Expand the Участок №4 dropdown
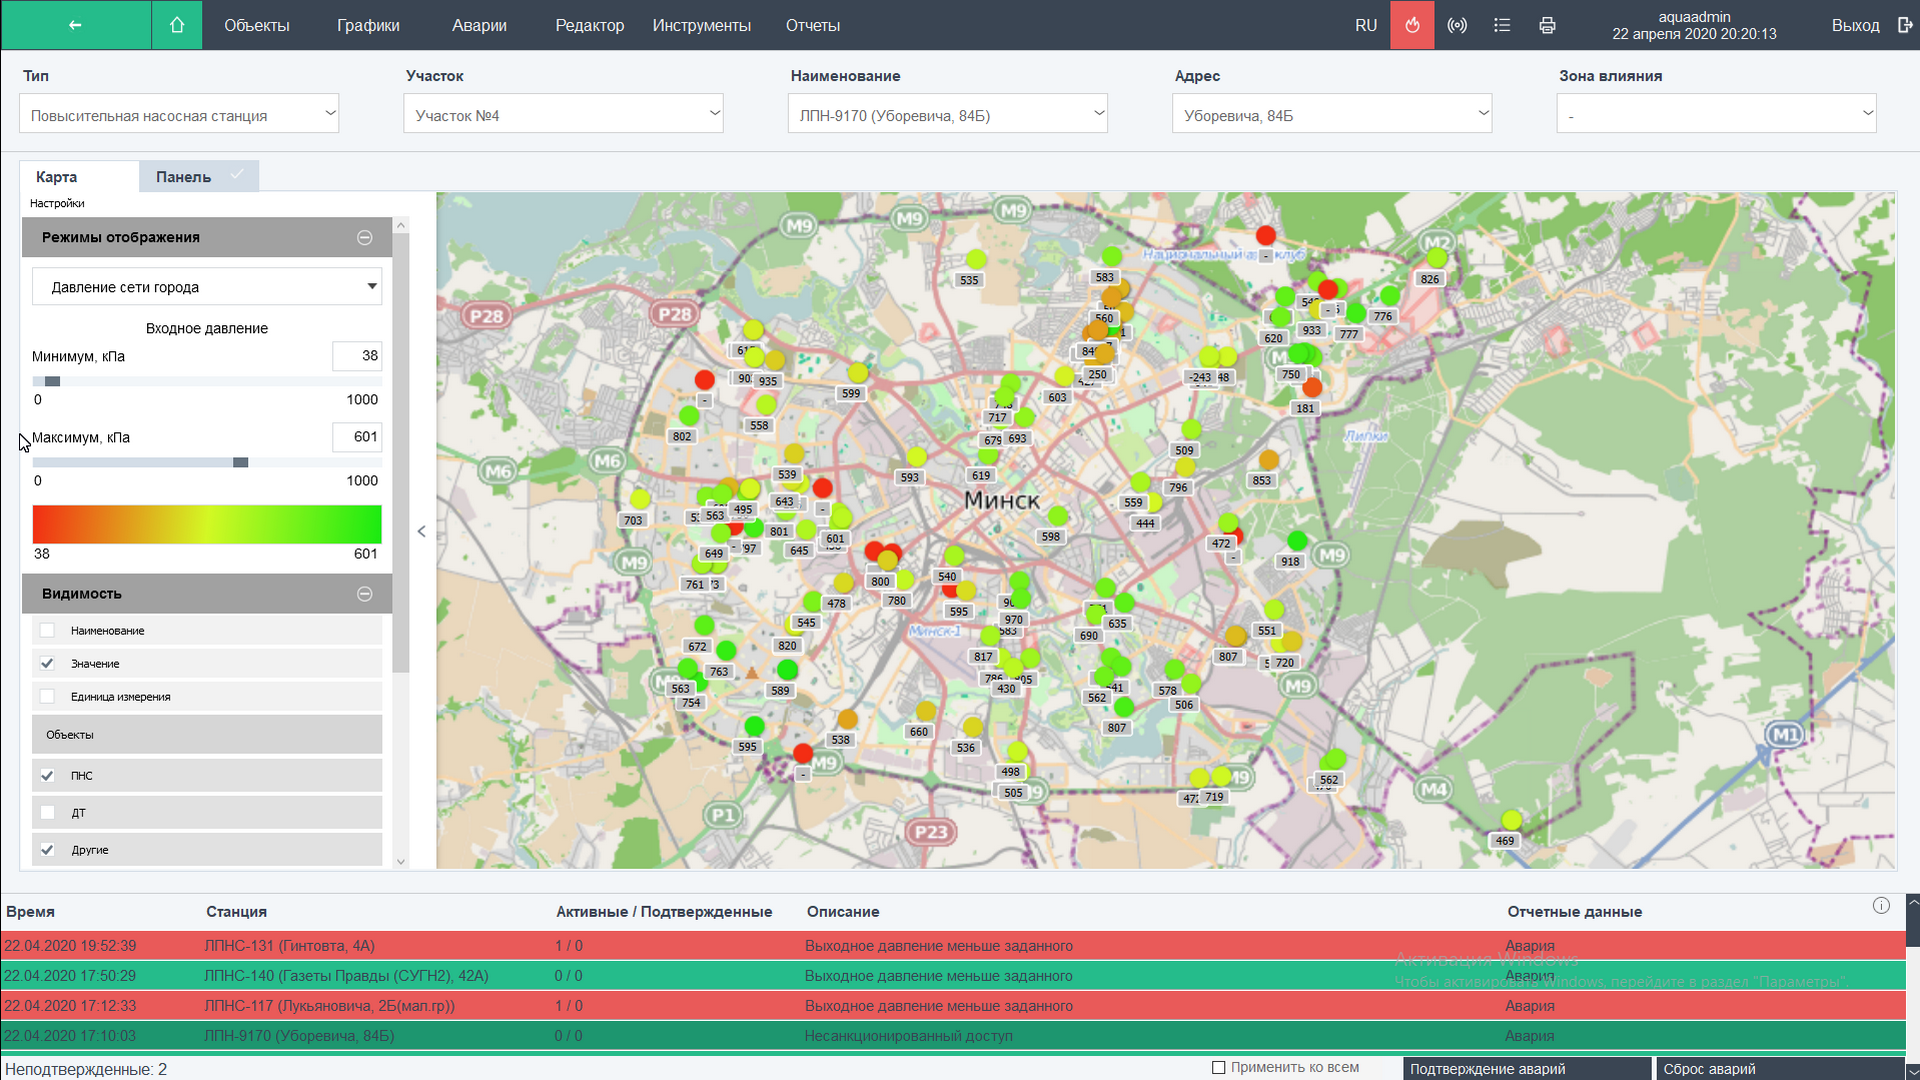Image resolution: width=1920 pixels, height=1080 pixels. click(x=563, y=114)
